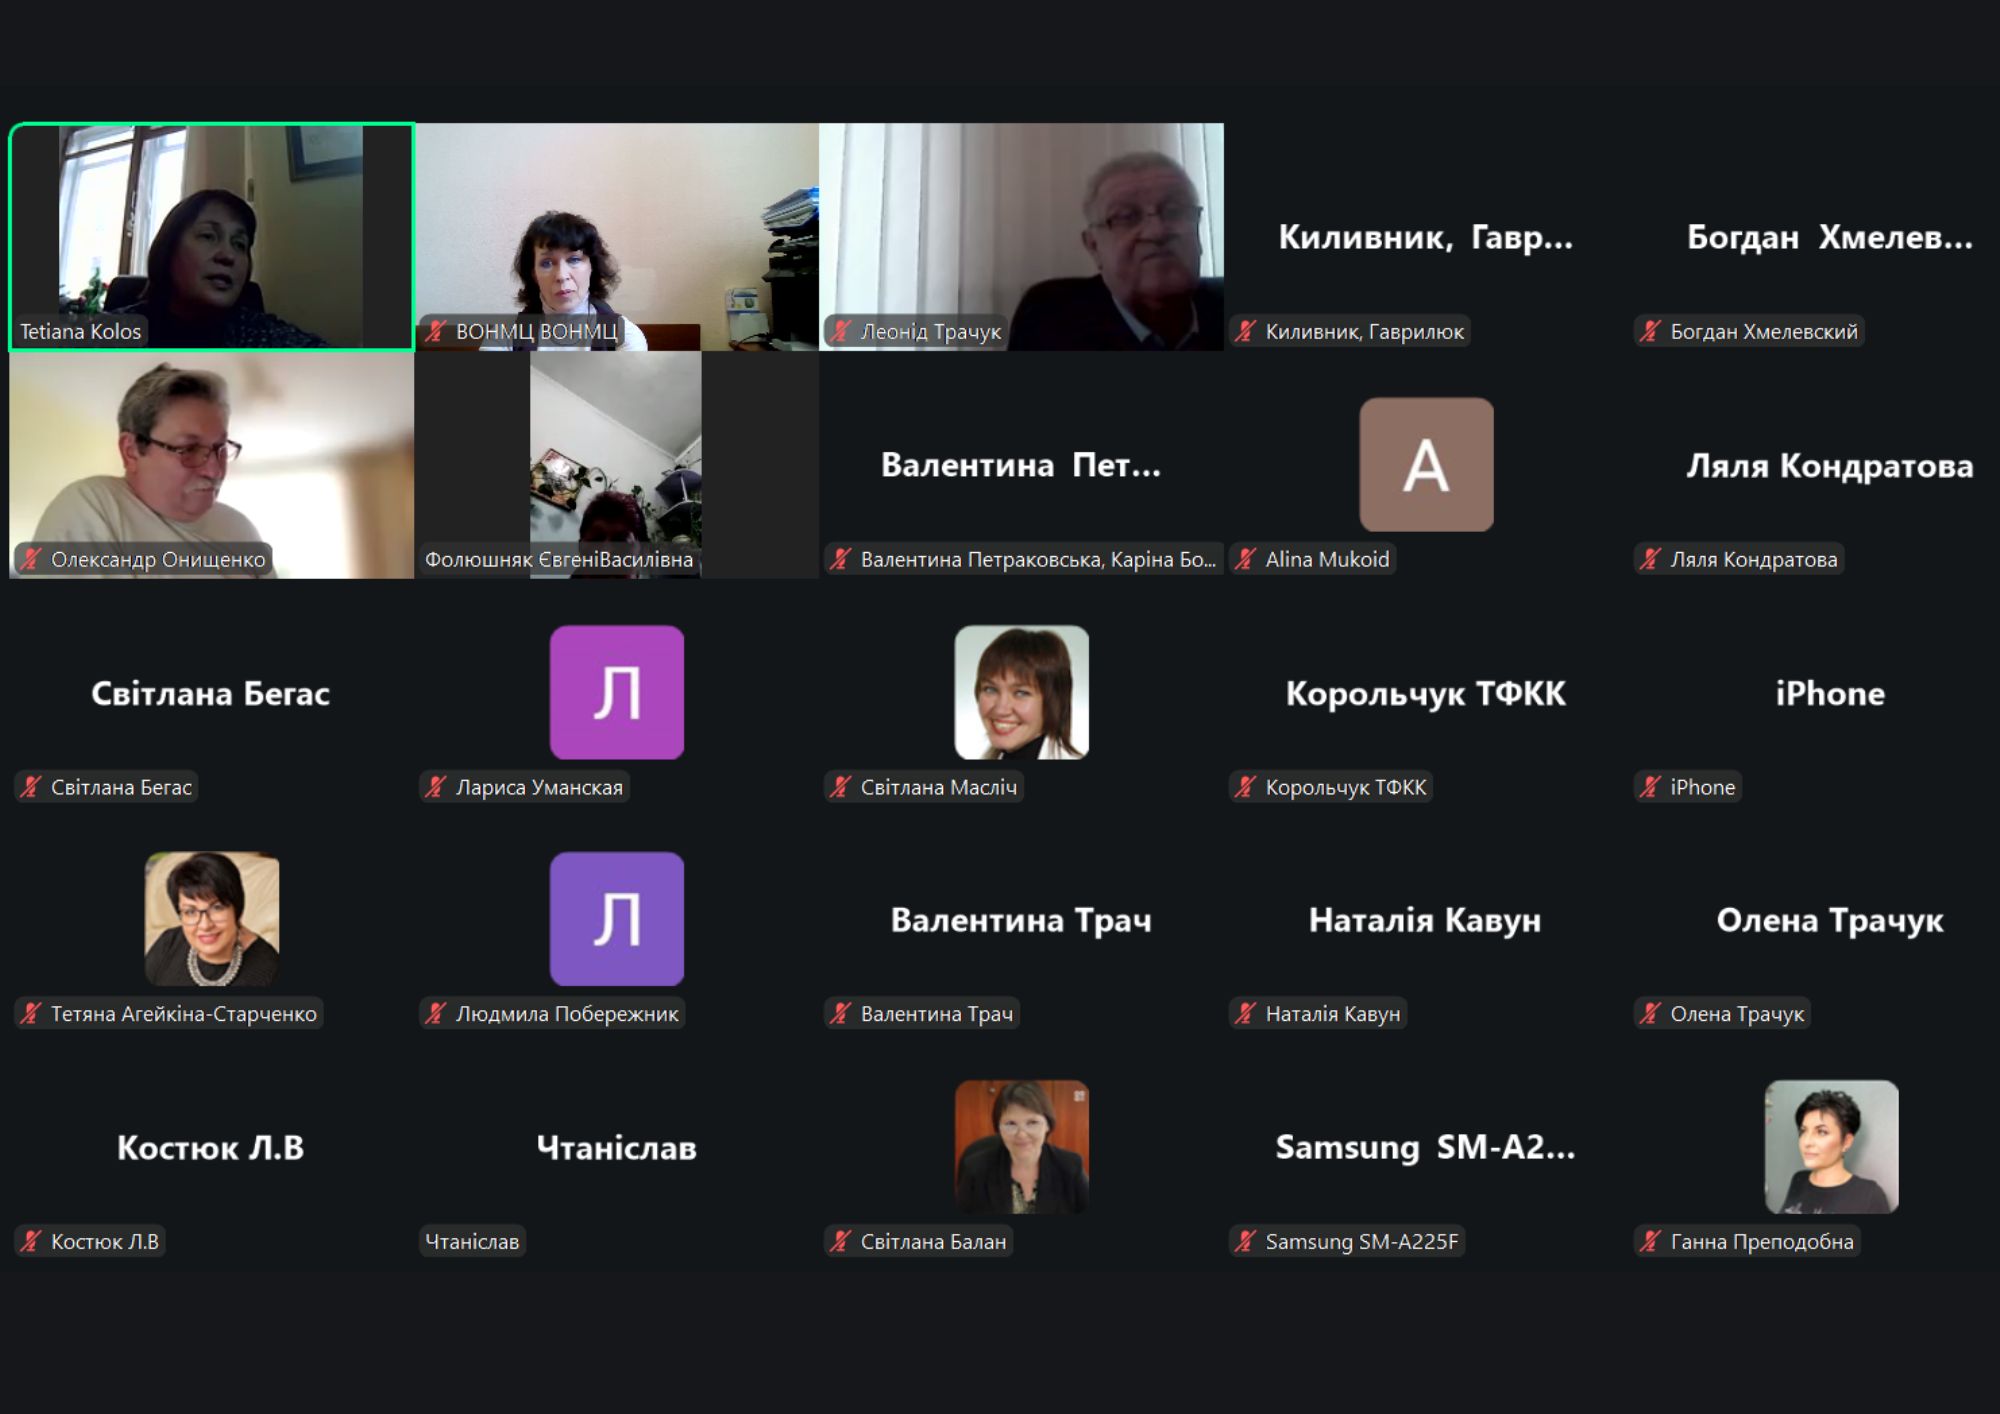The width and height of the screenshot is (2000, 1414).
Task: Click muted mic icon beside Корольчук ТФКК label
Action: tap(1246, 787)
